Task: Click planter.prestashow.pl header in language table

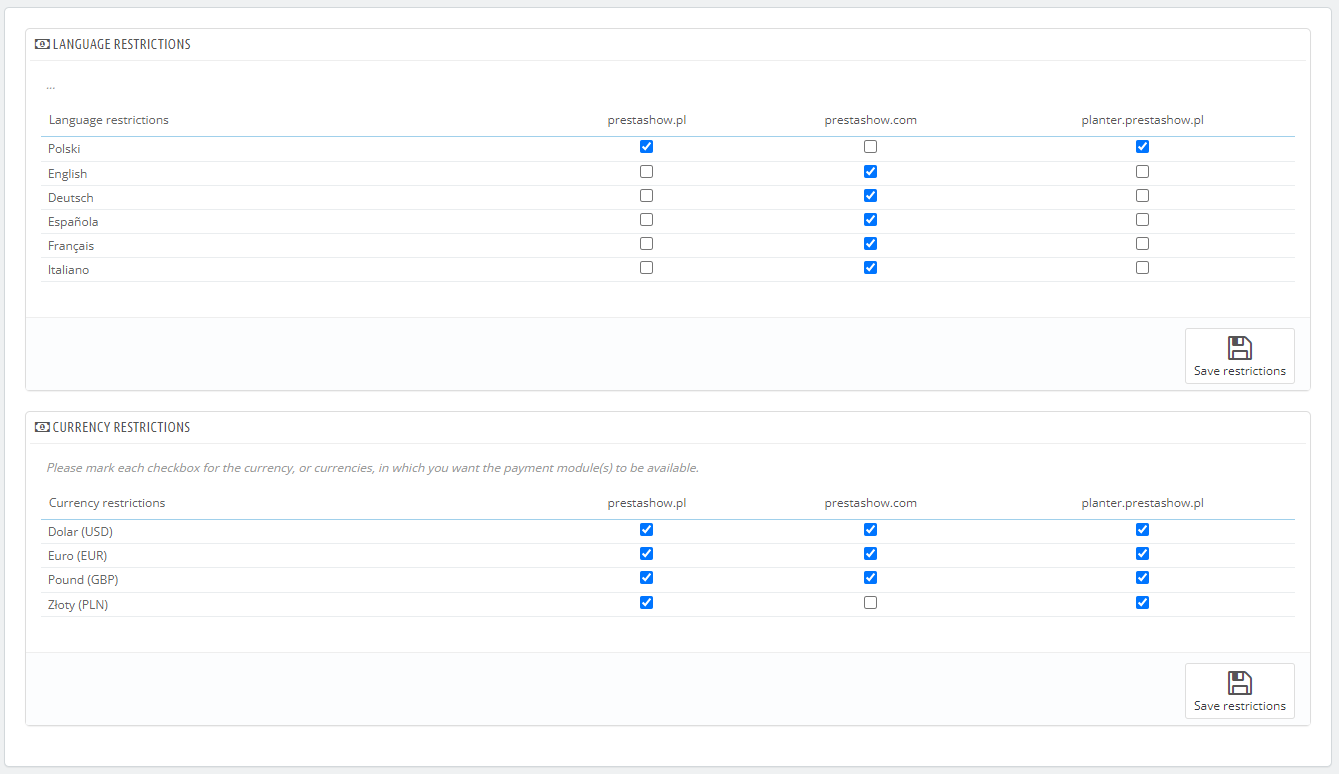Action: (x=1142, y=120)
